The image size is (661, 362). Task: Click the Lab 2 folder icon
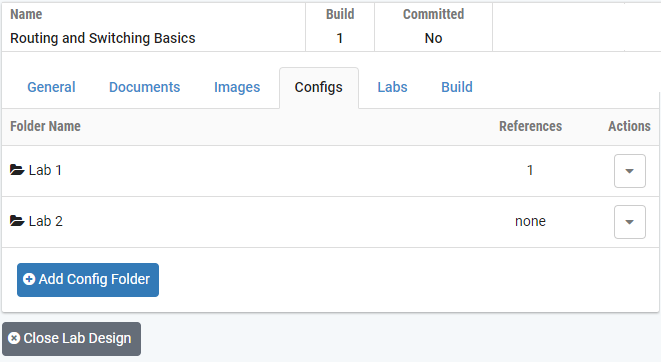[x=17, y=221]
